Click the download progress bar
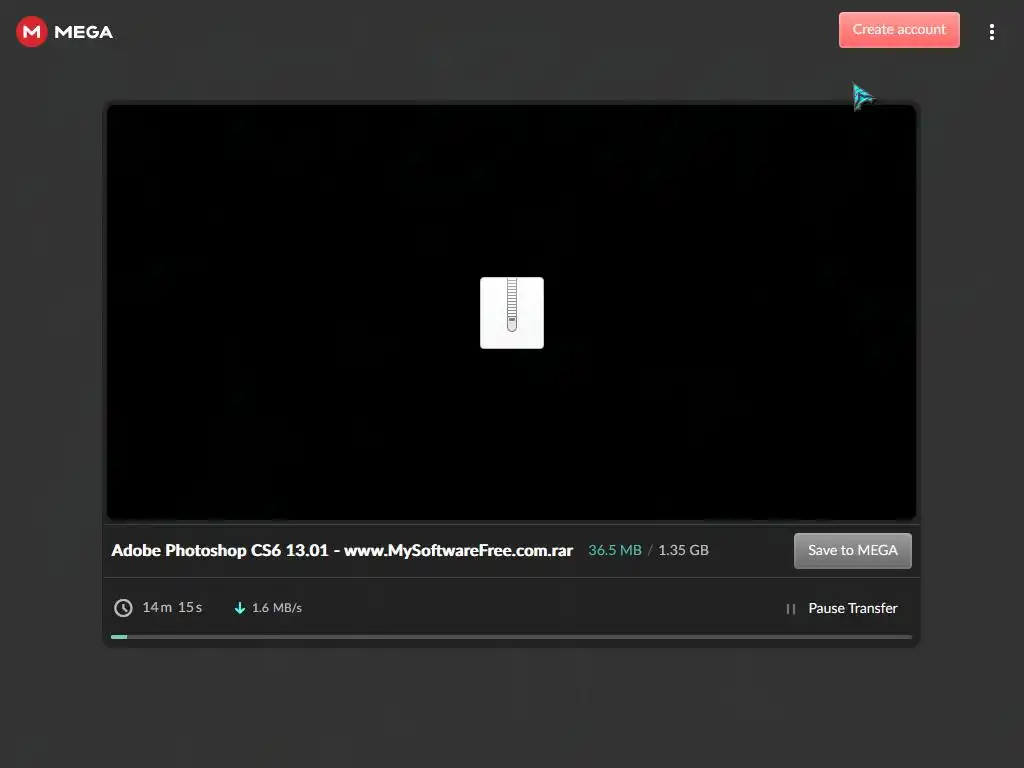 click(x=511, y=637)
